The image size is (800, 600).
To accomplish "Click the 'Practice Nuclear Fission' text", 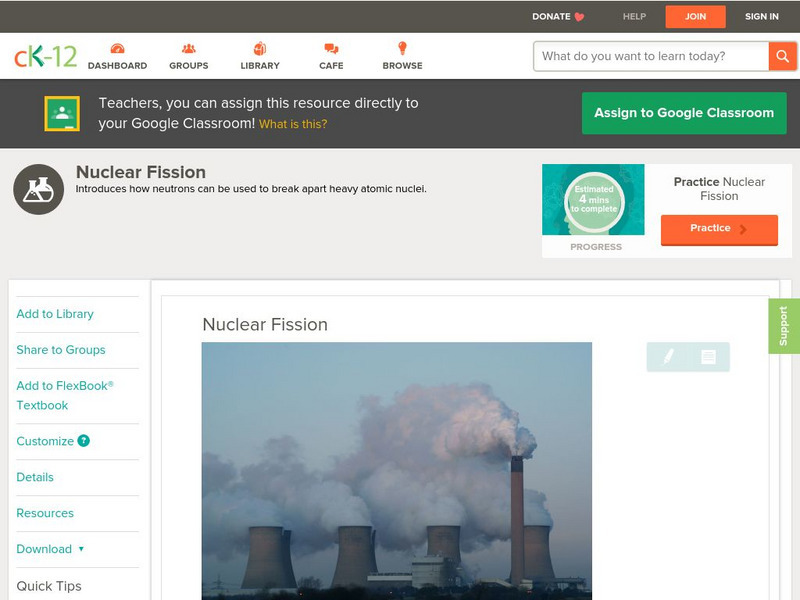I will pos(719,189).
